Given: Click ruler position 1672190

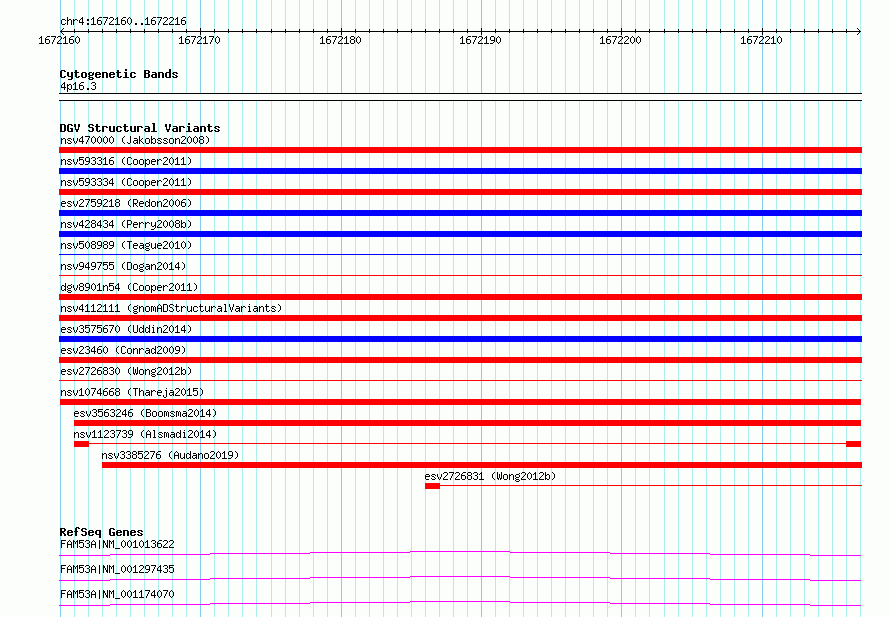Looking at the screenshot, I should (x=480, y=40).
